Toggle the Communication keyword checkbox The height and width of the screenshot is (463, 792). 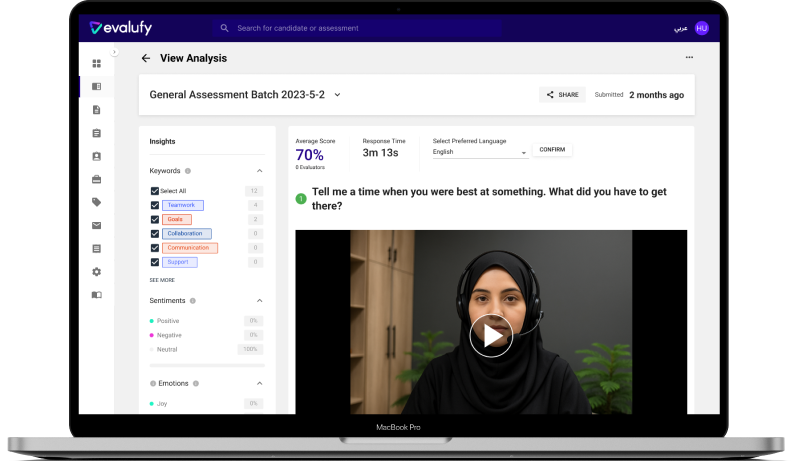click(x=154, y=247)
